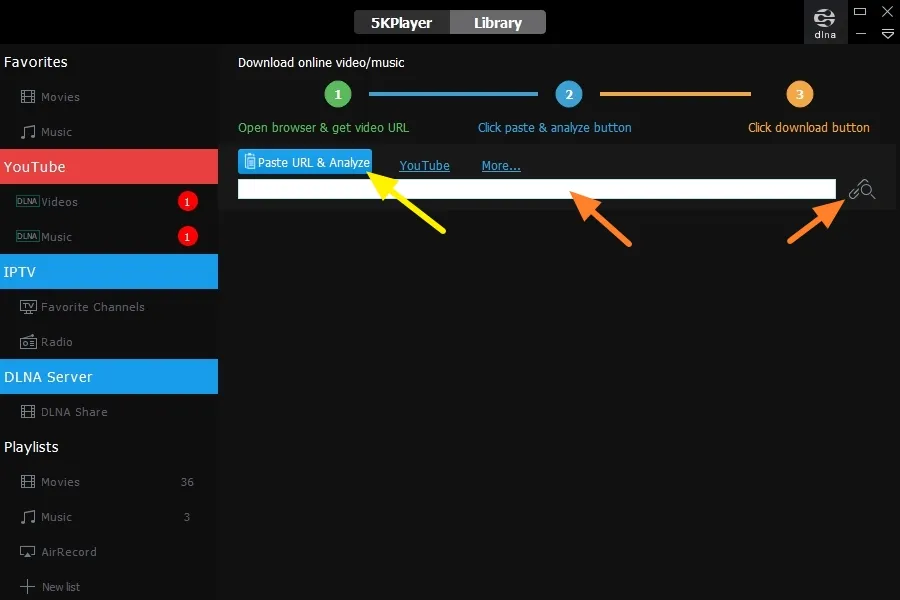Click the video URL input field
The width and height of the screenshot is (900, 600).
pos(536,189)
